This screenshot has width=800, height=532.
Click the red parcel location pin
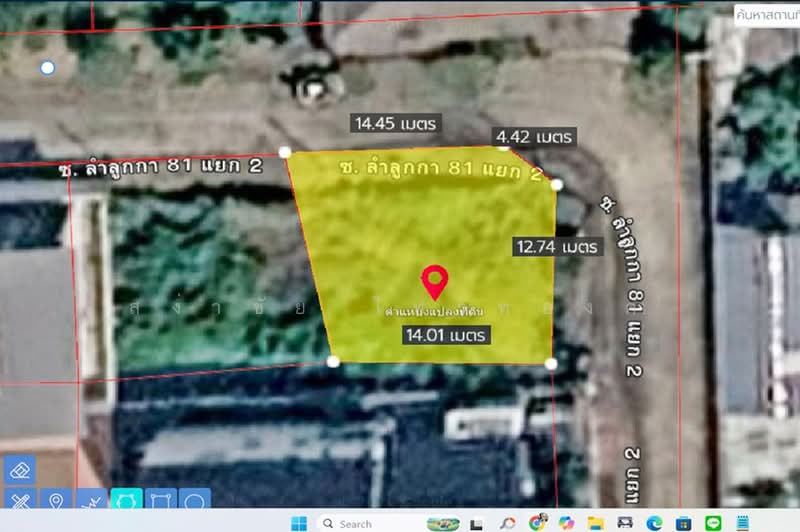point(435,282)
